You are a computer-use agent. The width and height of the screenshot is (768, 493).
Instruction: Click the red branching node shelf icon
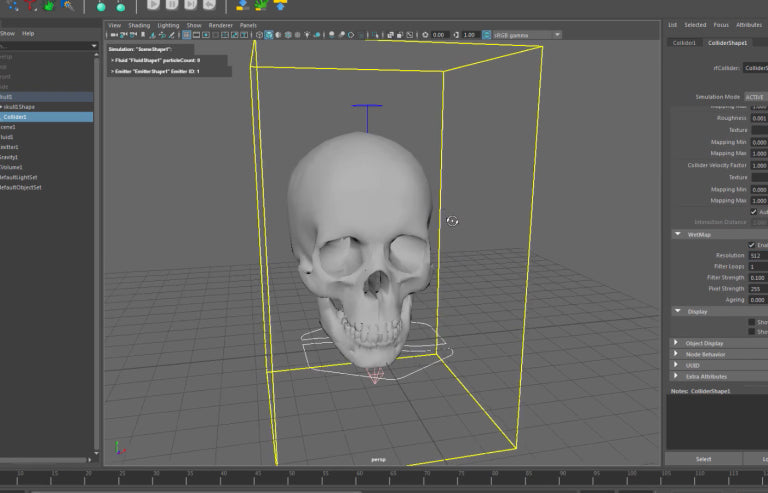point(31,5)
